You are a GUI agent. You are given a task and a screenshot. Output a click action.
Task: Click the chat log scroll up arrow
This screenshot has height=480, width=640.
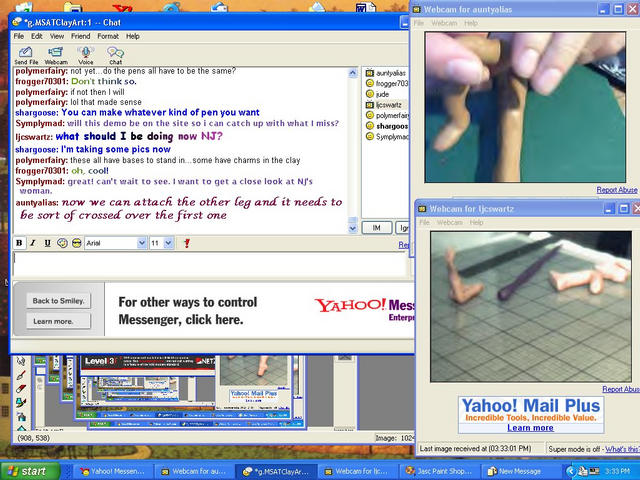click(353, 73)
